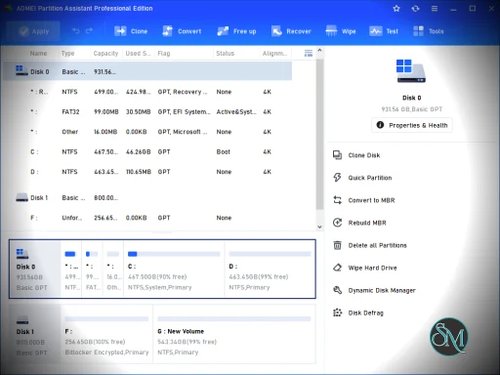Select the C: NTFS partition row
Image resolution: width=500 pixels, height=375 pixels.
148,152
